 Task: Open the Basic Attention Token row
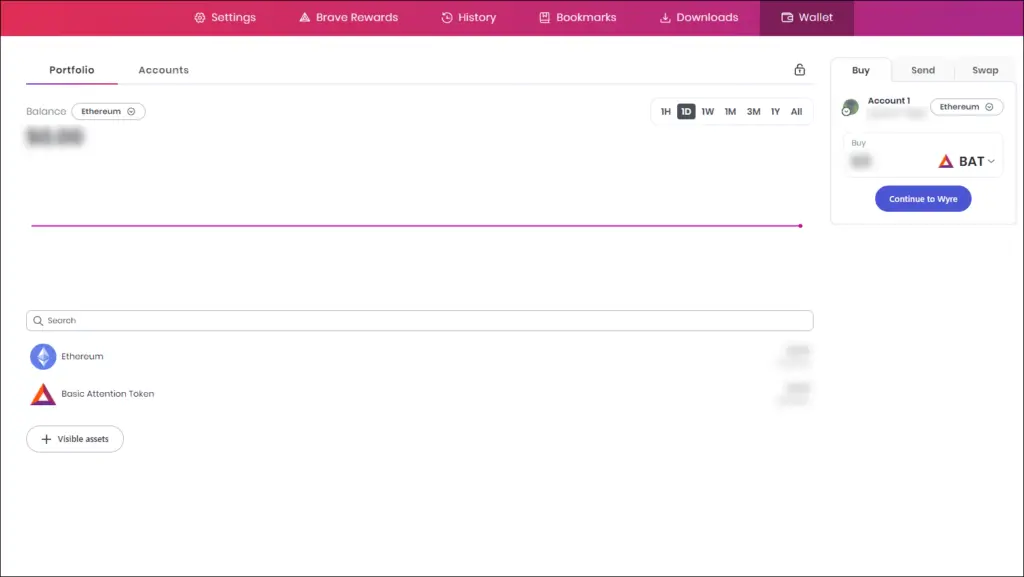[x=420, y=394]
